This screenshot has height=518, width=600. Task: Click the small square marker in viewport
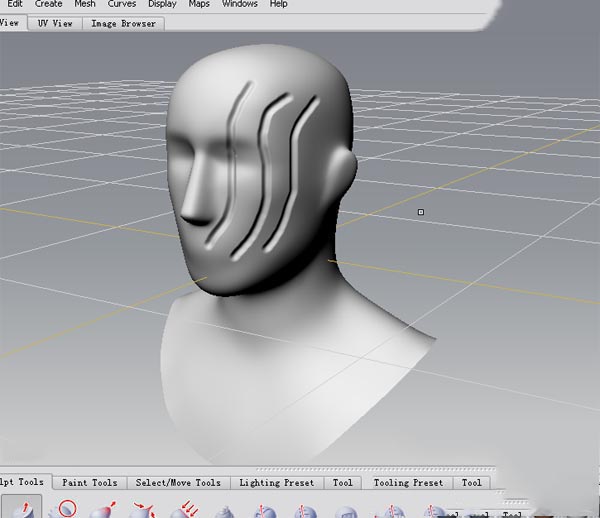tap(421, 212)
